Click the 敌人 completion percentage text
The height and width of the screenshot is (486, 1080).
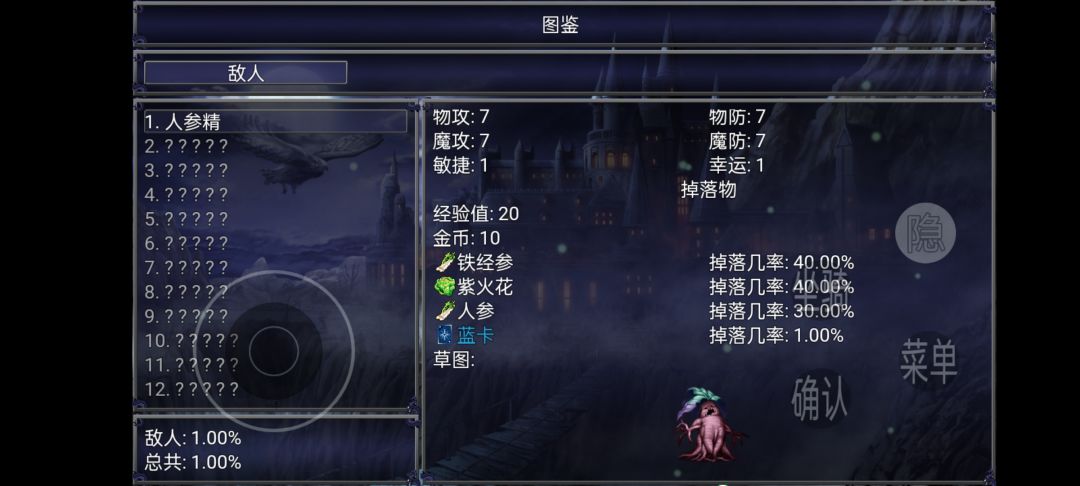click(x=193, y=438)
